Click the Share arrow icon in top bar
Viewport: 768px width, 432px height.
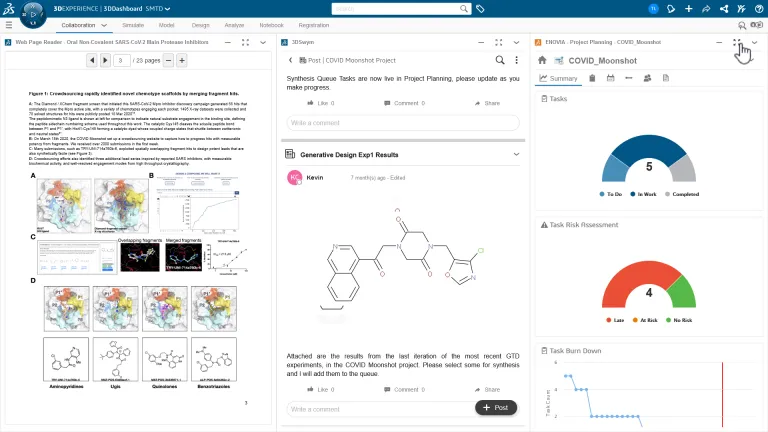point(706,9)
